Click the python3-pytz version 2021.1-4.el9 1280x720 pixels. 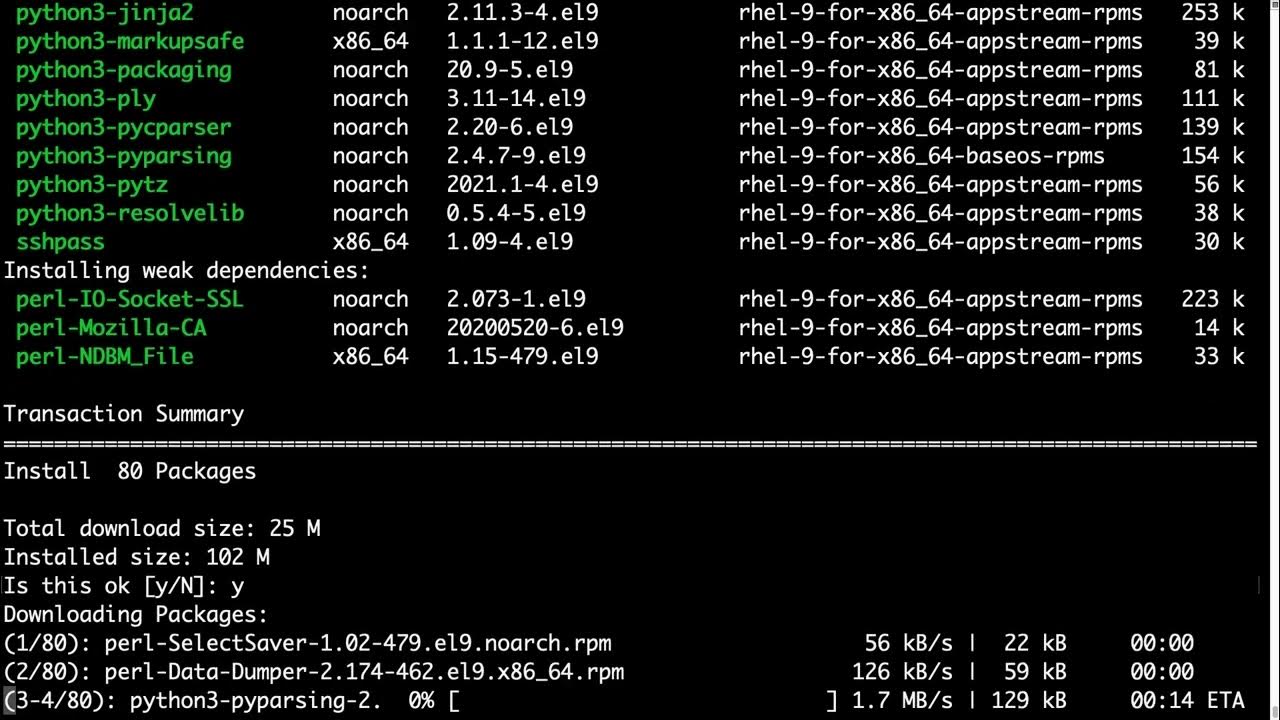(523, 185)
